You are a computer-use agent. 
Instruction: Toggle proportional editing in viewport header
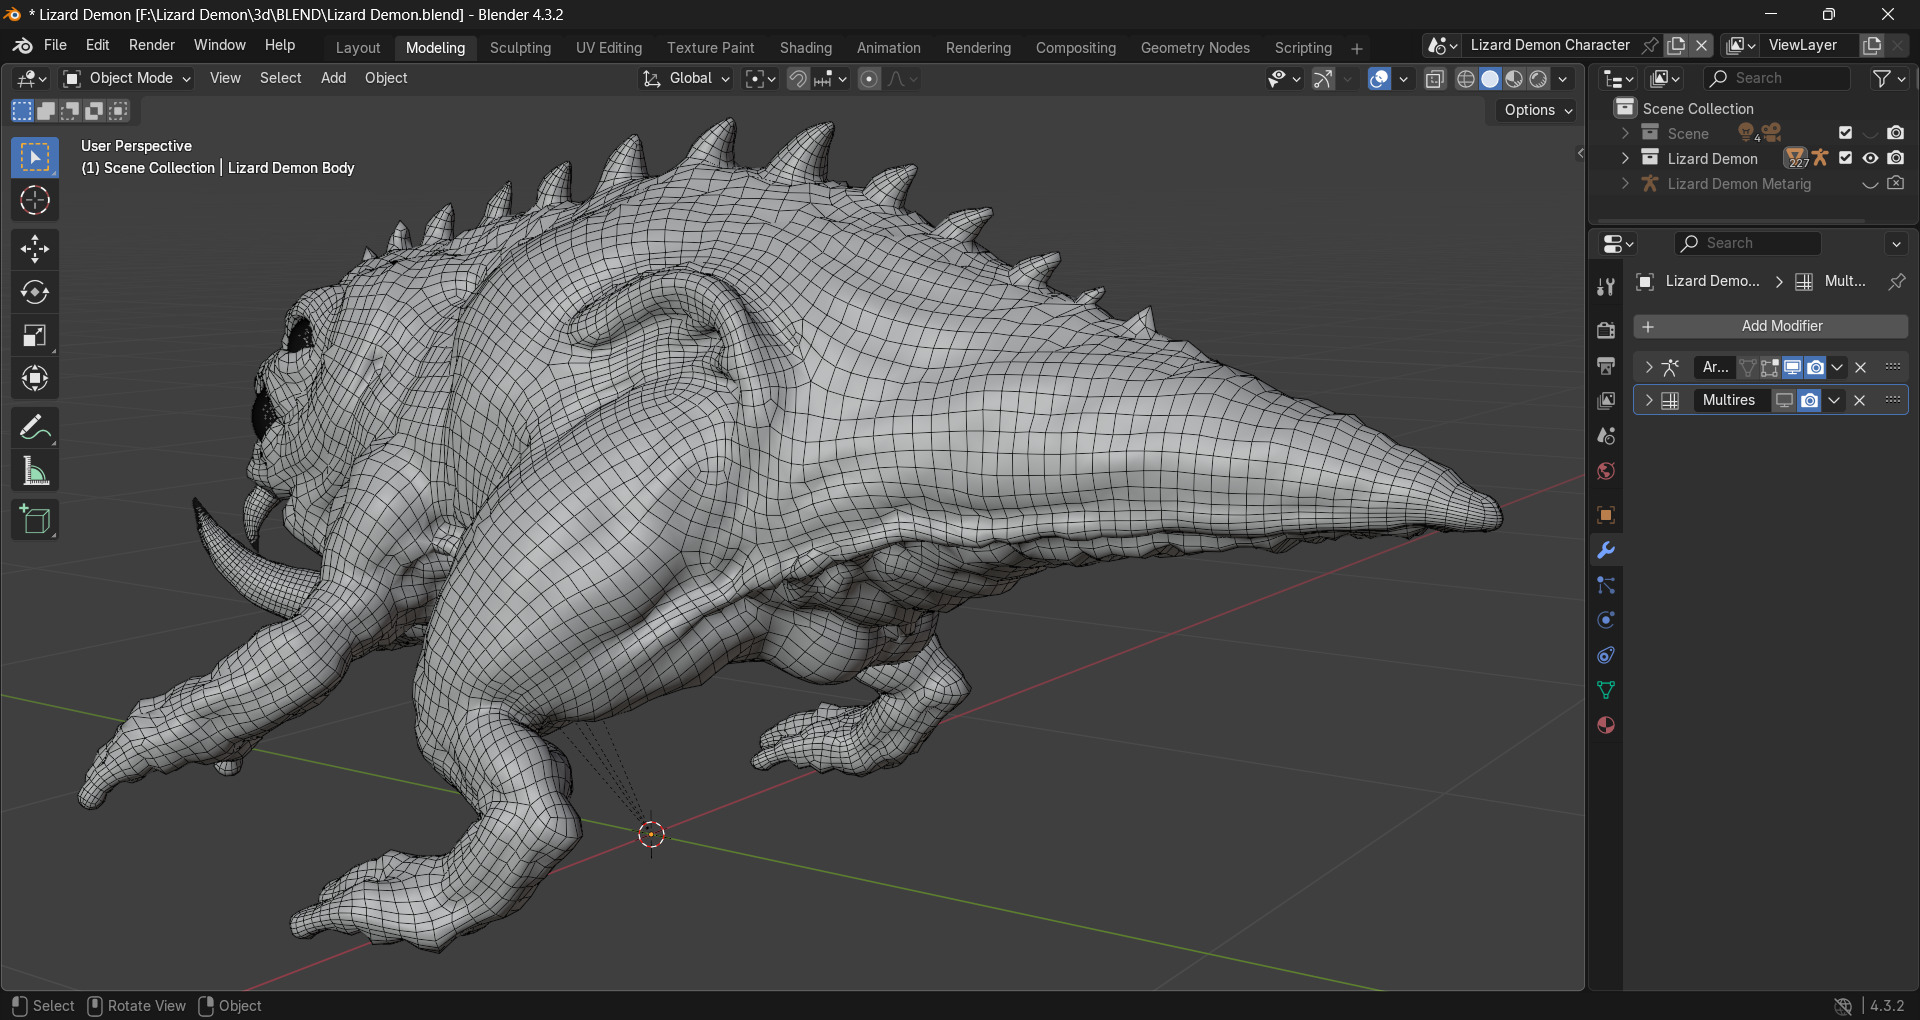pyautogui.click(x=870, y=79)
